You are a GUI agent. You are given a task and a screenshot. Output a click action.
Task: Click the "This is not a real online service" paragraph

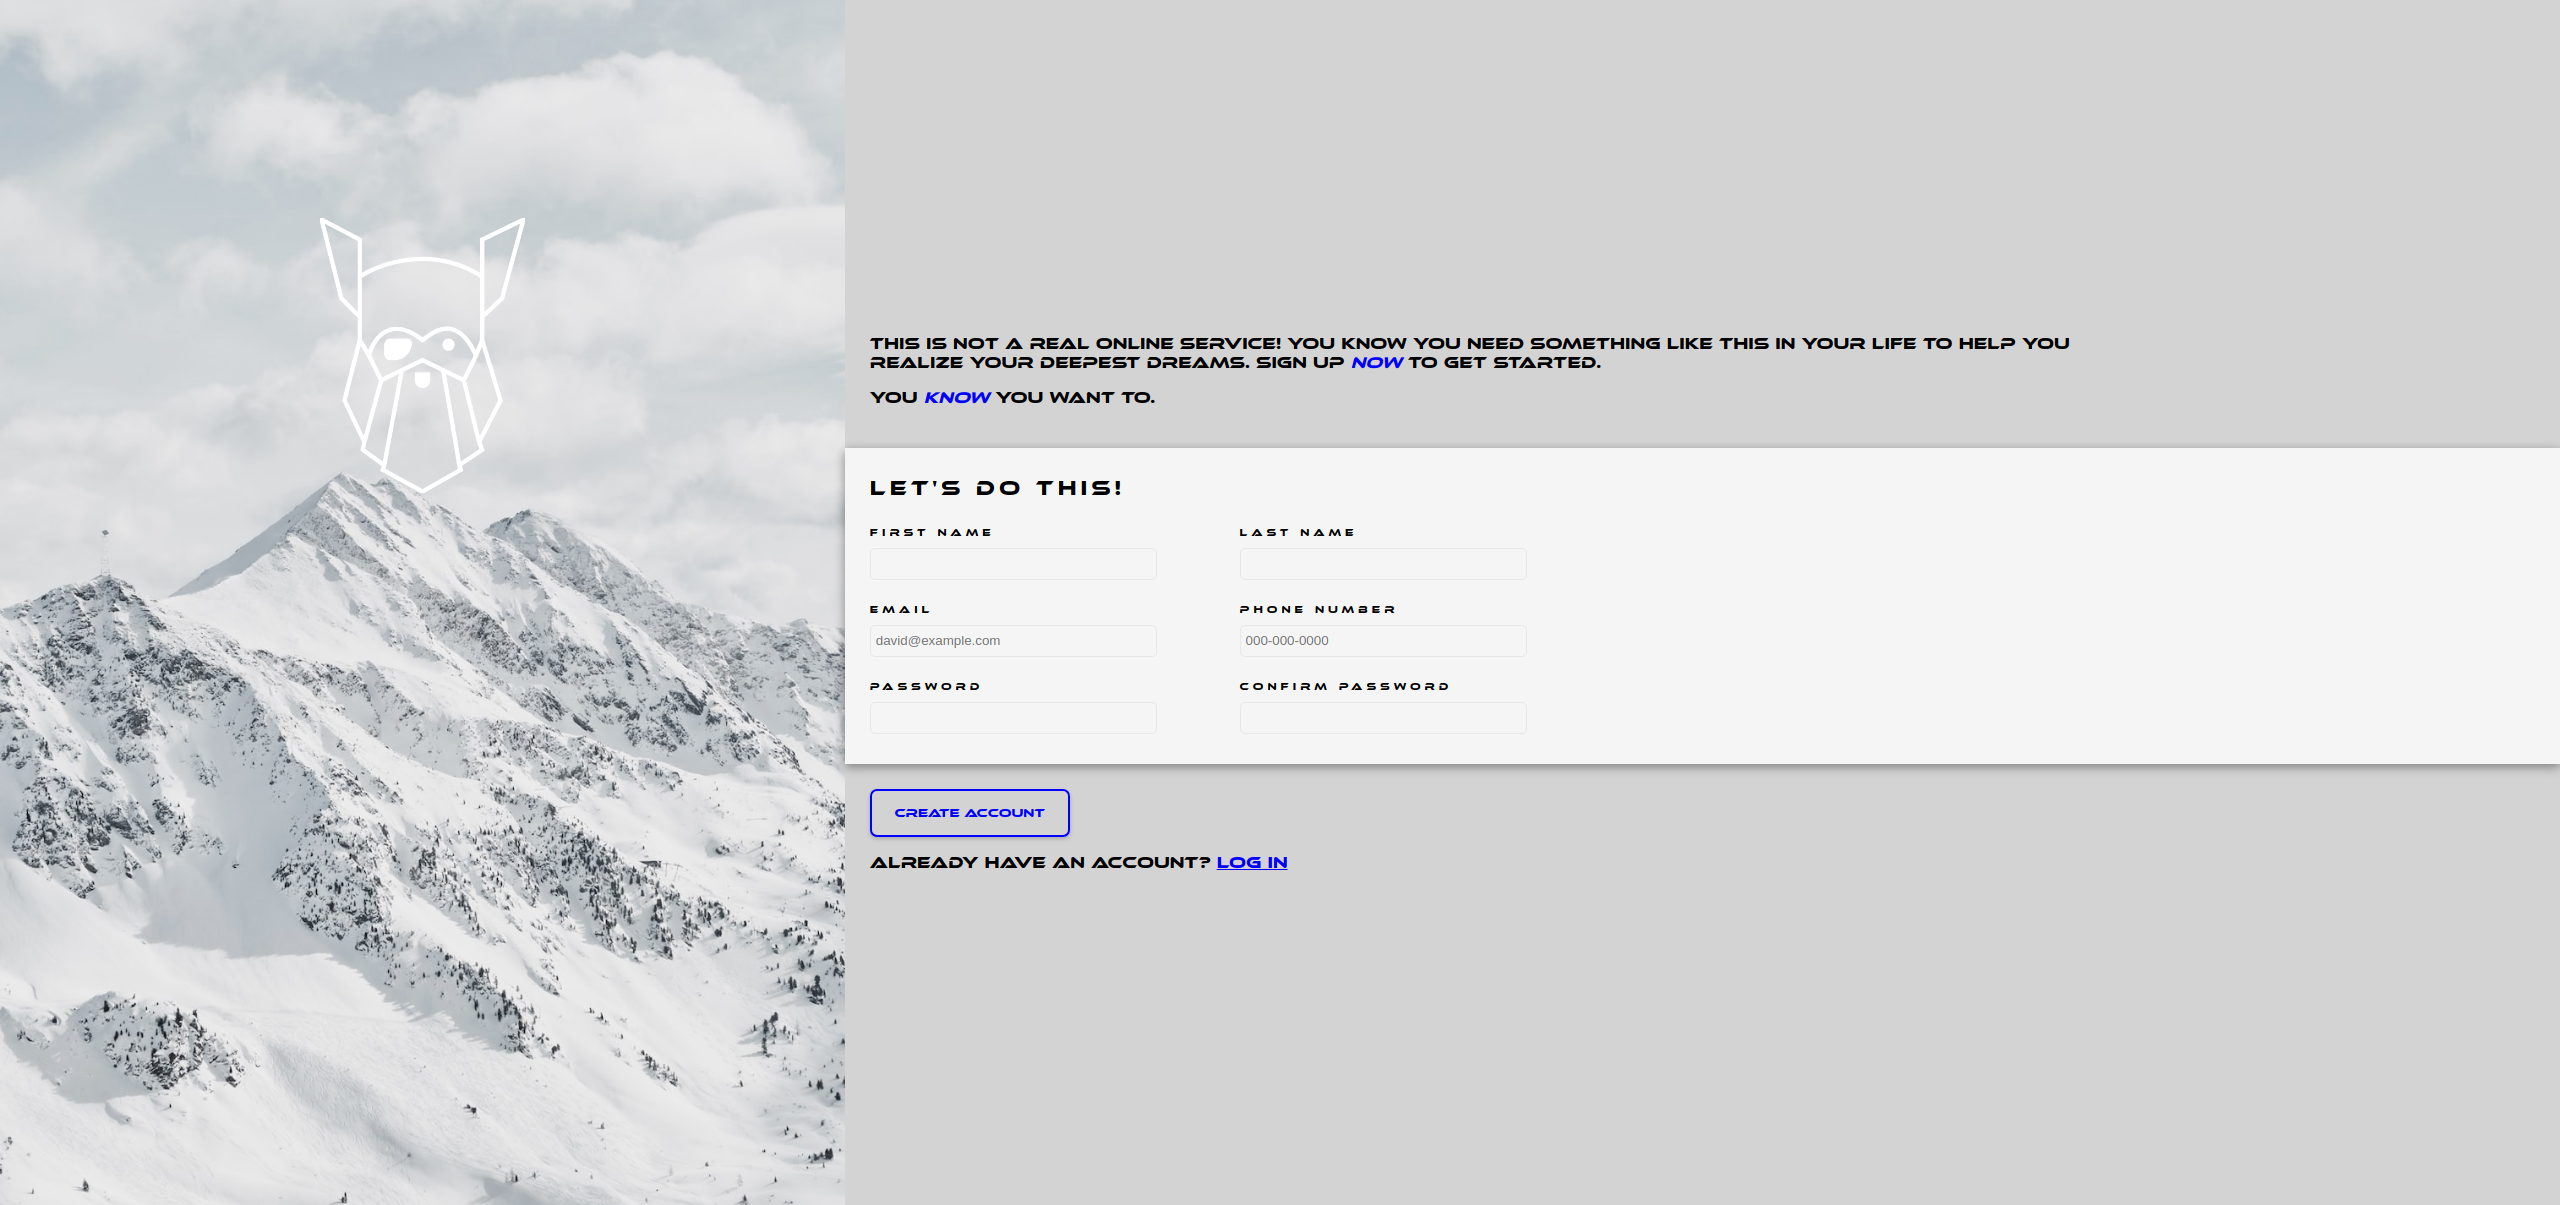click(1470, 353)
